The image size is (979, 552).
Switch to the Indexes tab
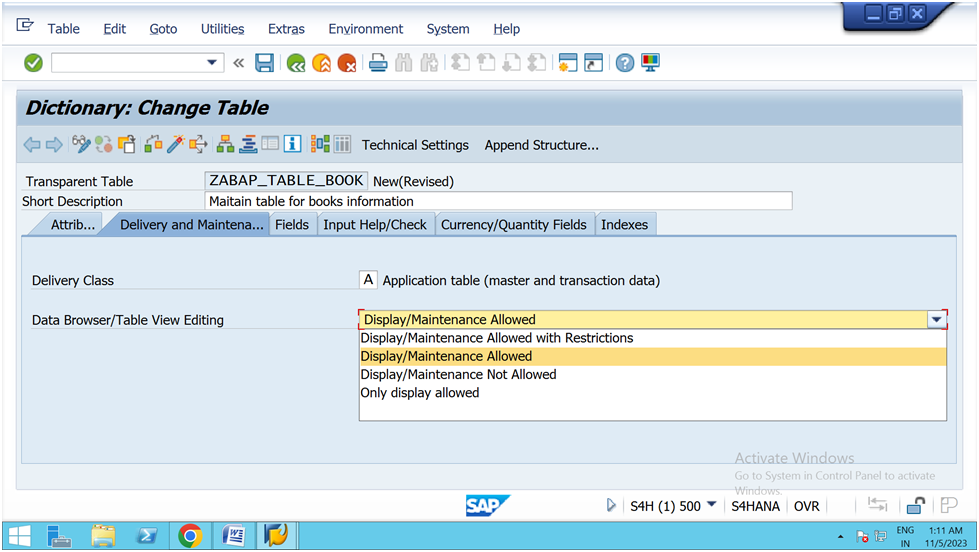click(624, 225)
